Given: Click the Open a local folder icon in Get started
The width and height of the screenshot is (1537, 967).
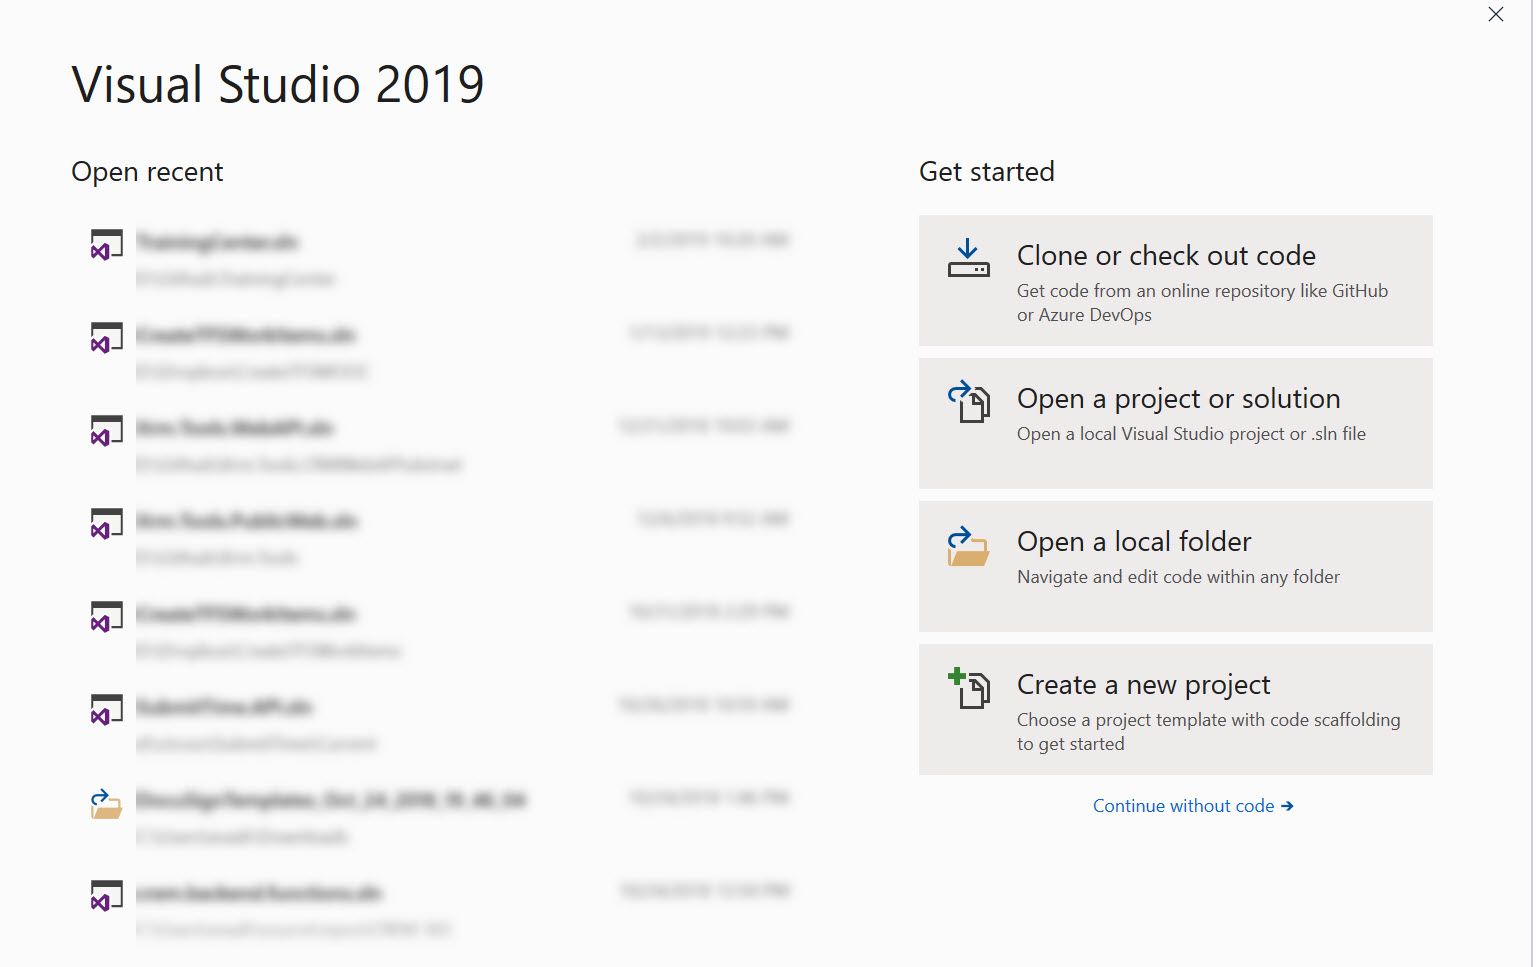Looking at the screenshot, I should click(968, 546).
